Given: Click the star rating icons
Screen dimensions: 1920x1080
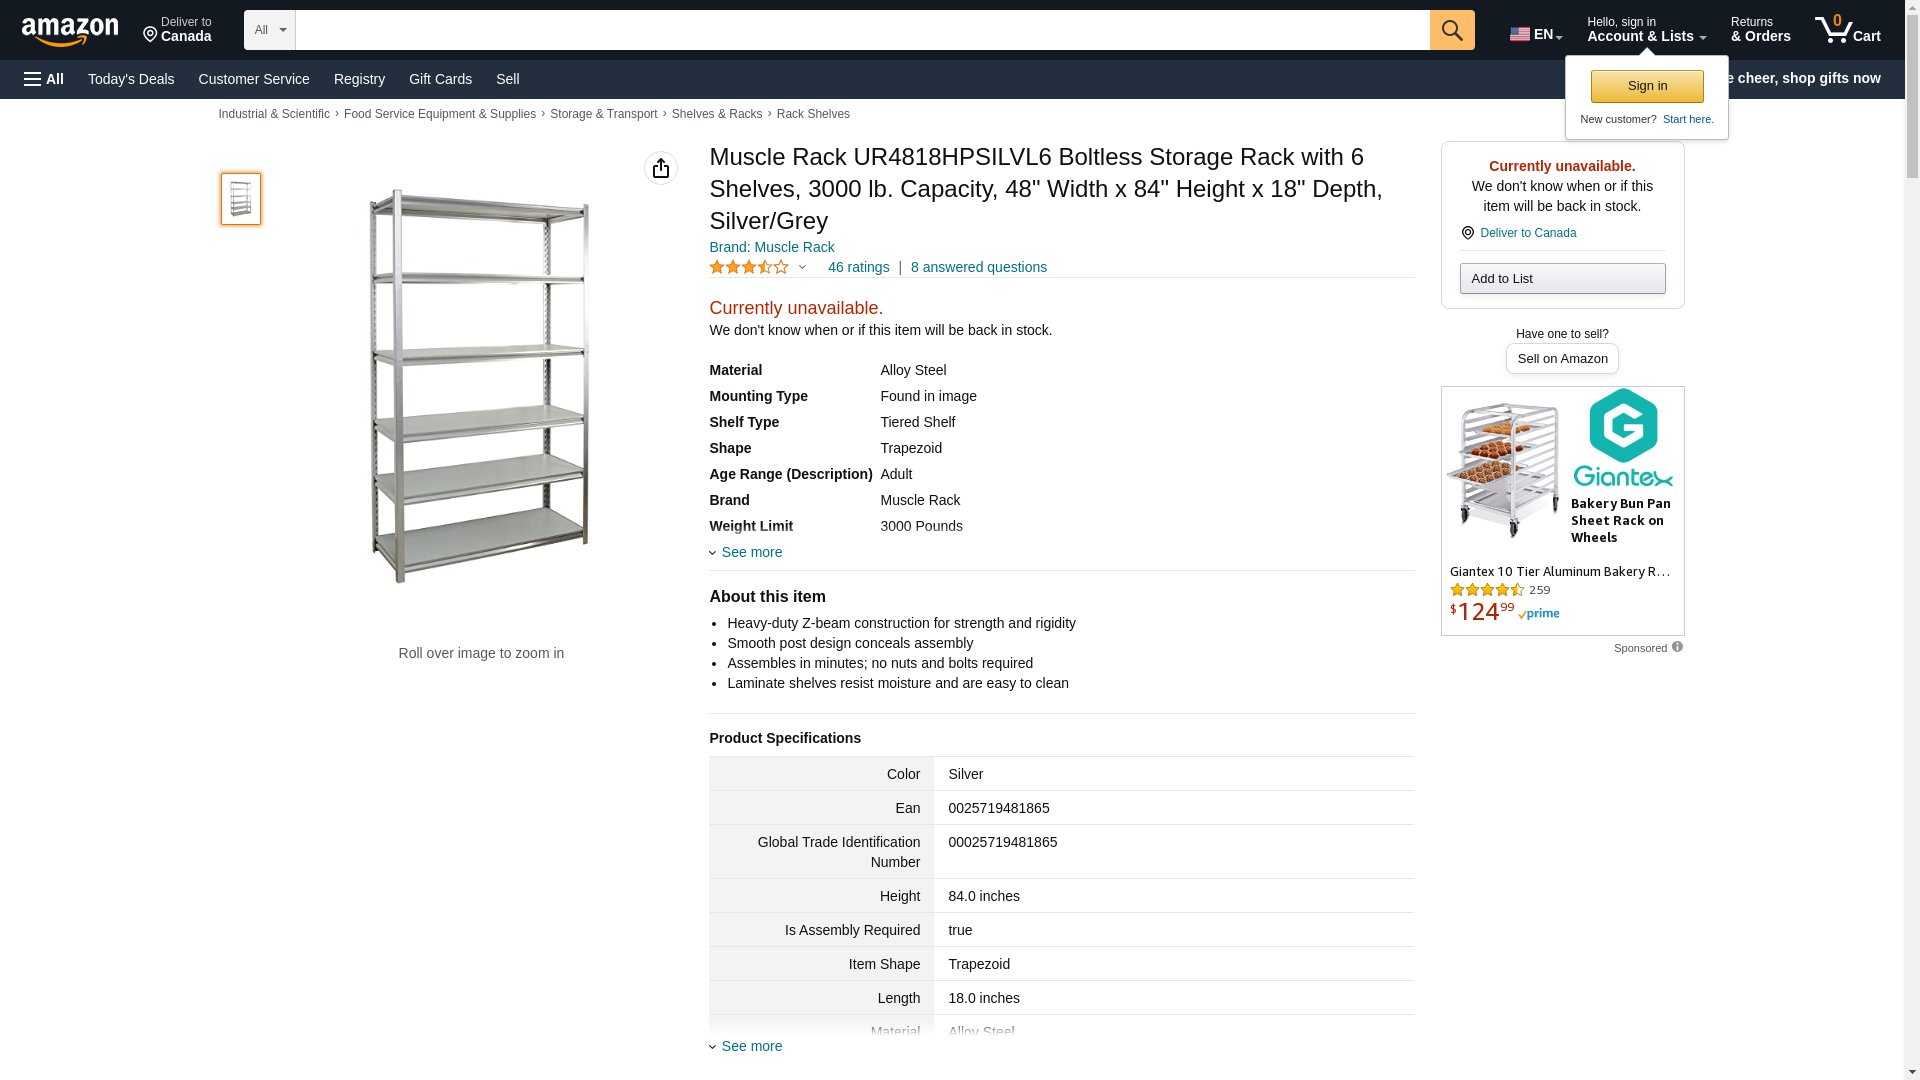Looking at the screenshot, I should coord(749,267).
